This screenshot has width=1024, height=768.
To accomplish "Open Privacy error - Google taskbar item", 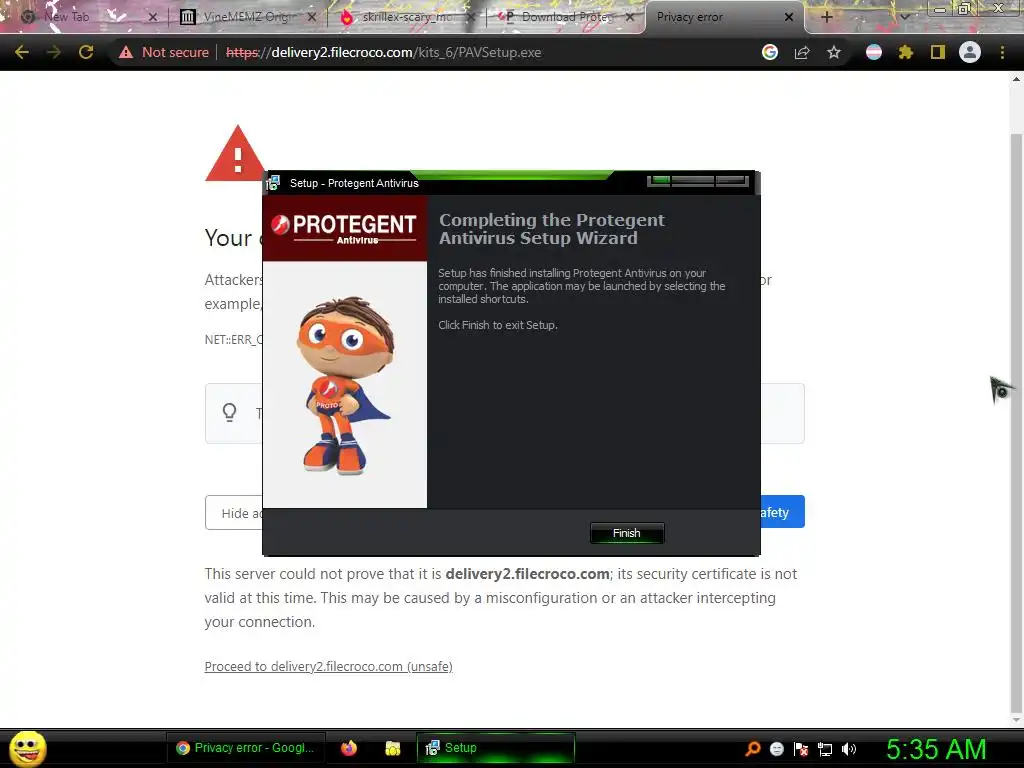I will point(246,748).
